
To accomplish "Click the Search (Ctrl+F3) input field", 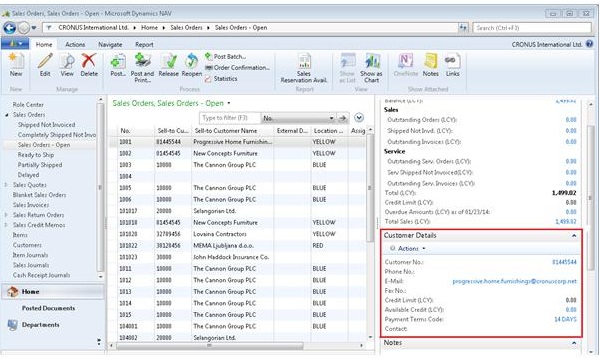I will click(532, 28).
